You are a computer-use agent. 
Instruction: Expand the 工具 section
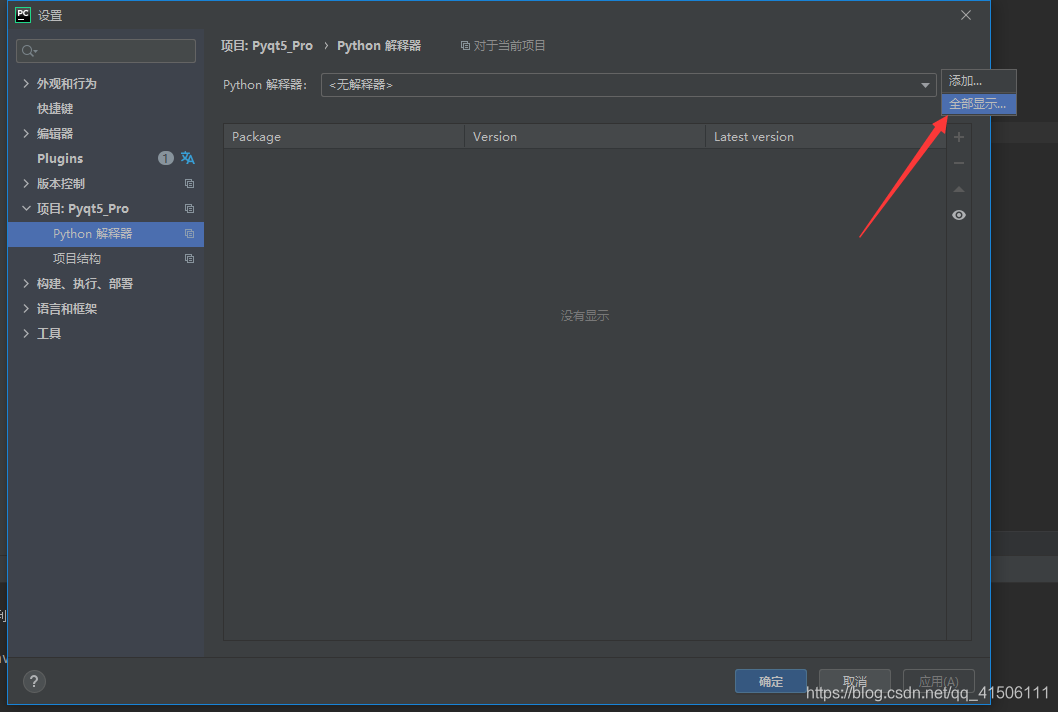26,333
